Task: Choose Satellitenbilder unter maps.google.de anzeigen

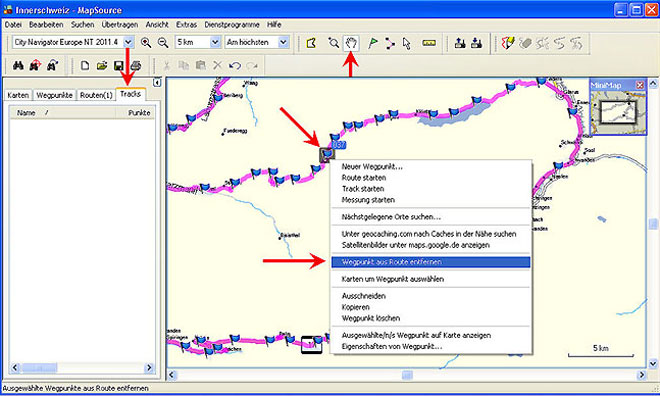Action: pyautogui.click(x=431, y=245)
